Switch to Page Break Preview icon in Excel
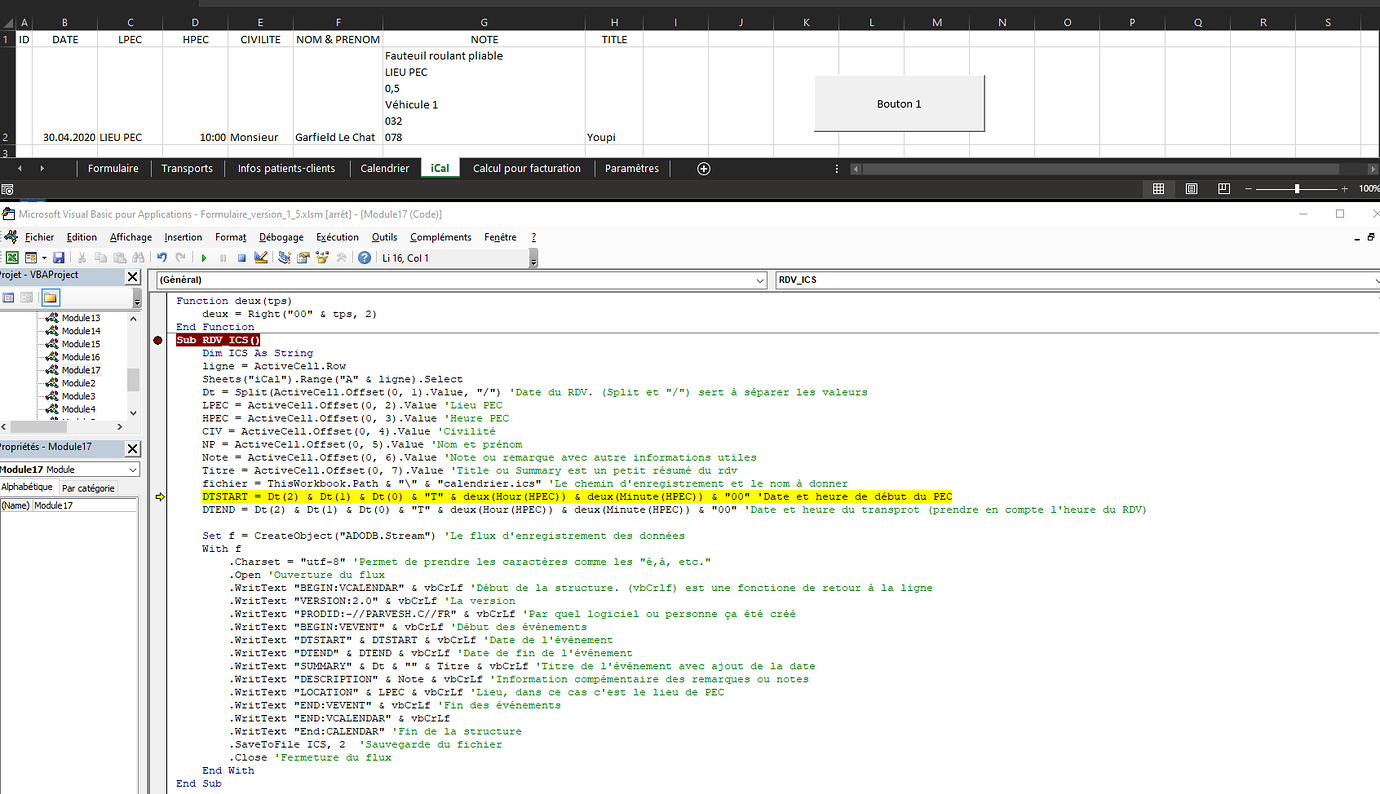The image size is (1380, 794). click(1224, 188)
